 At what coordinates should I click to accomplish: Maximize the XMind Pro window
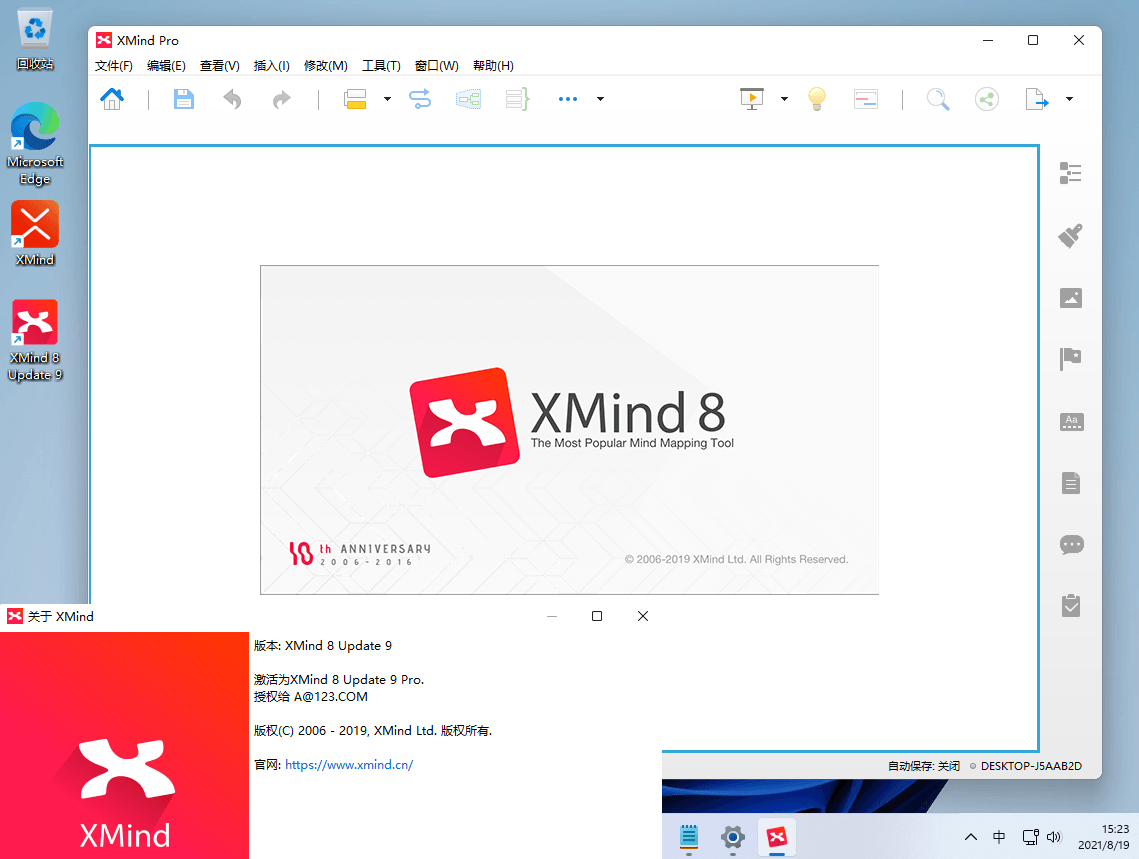[1033, 40]
